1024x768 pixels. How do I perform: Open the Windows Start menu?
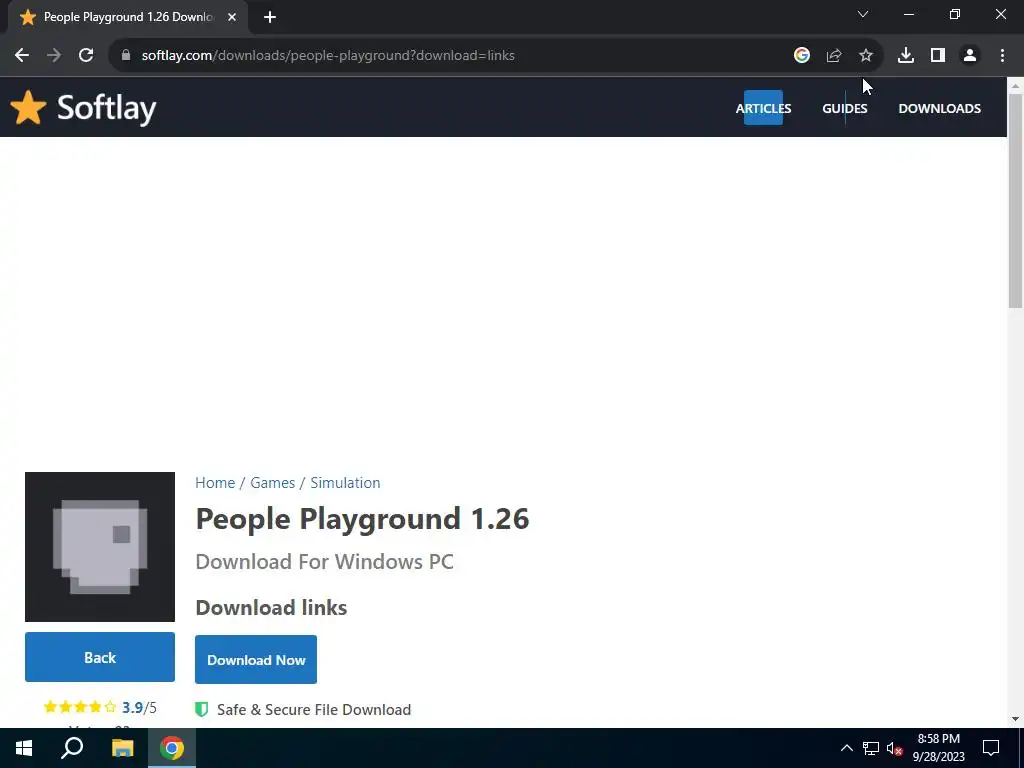point(24,748)
